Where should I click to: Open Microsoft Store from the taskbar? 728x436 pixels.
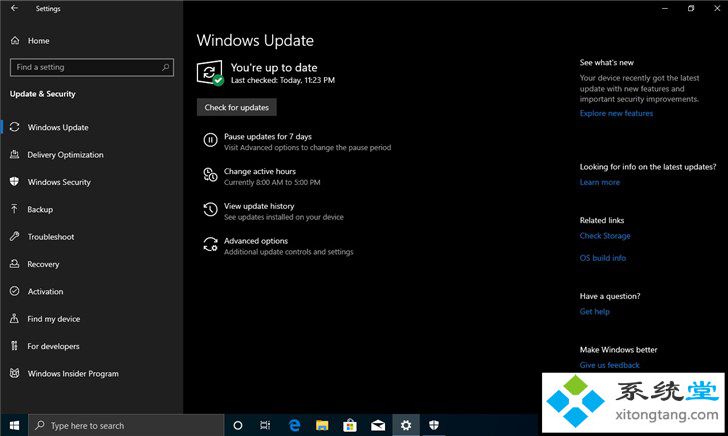tap(350, 425)
